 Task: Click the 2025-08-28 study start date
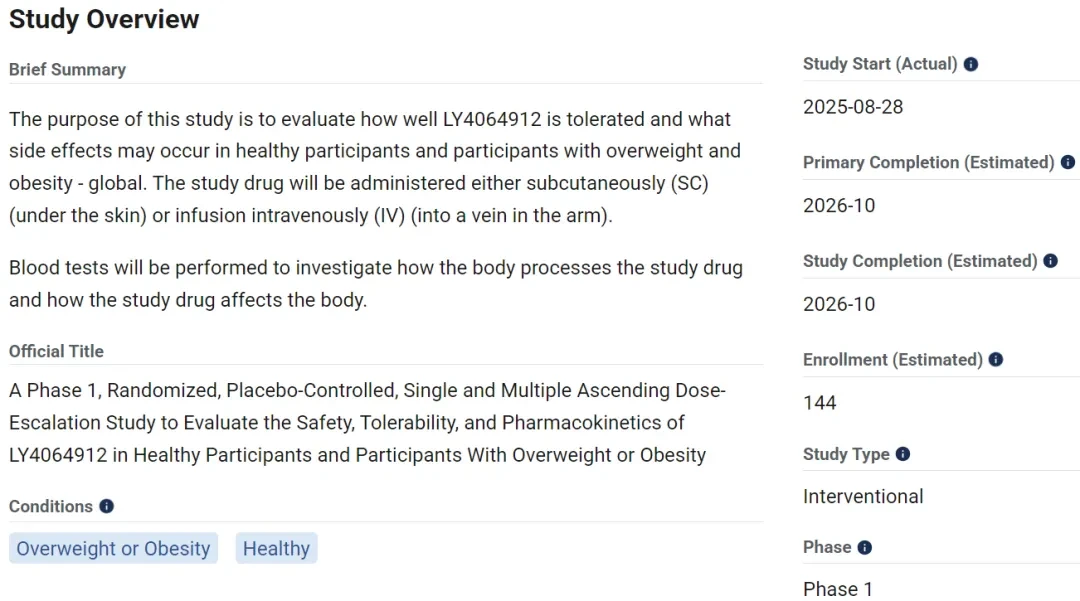point(853,107)
